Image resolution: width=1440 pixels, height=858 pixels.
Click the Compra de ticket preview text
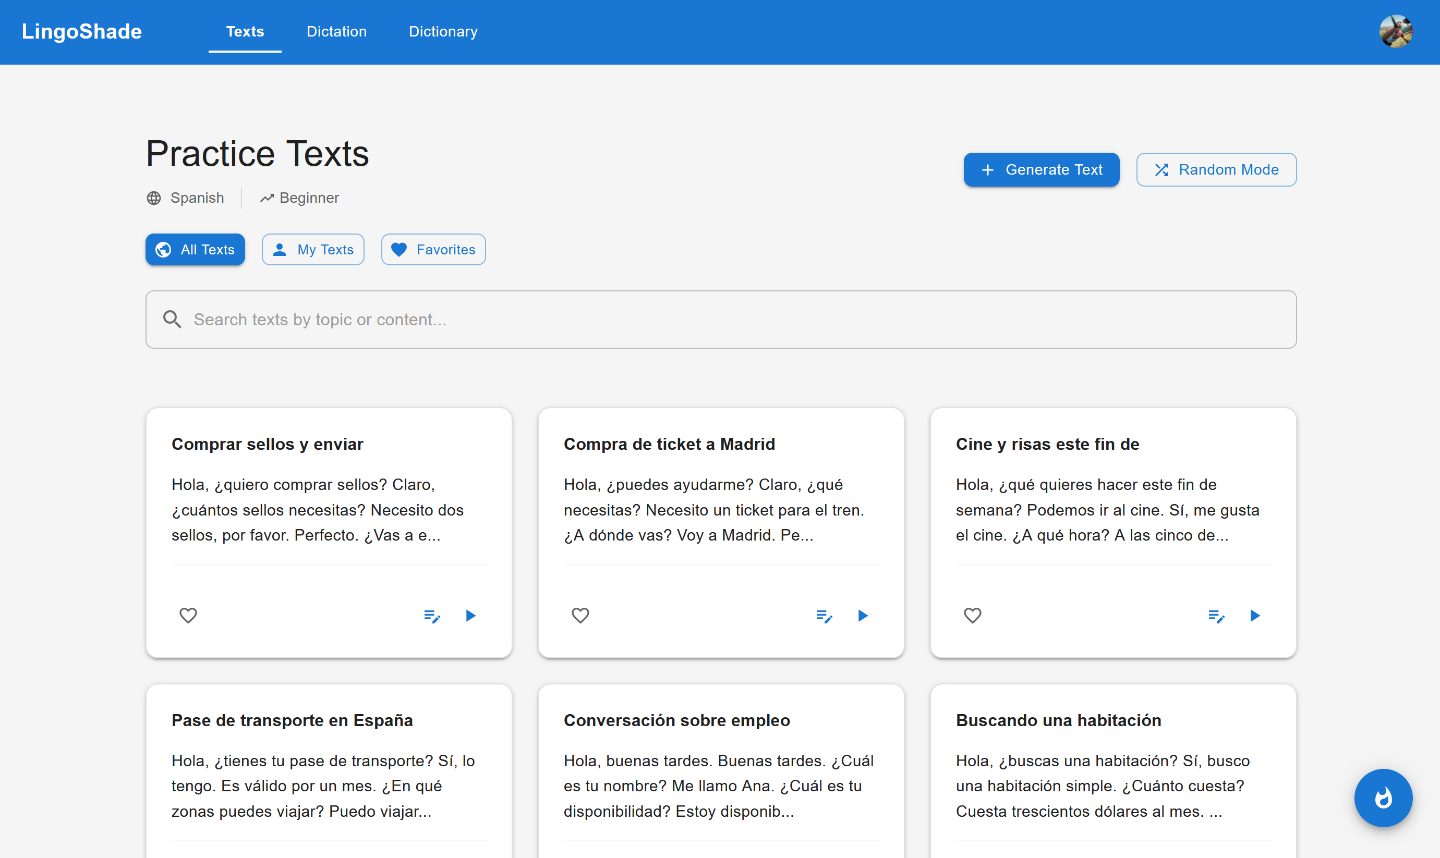(x=714, y=510)
